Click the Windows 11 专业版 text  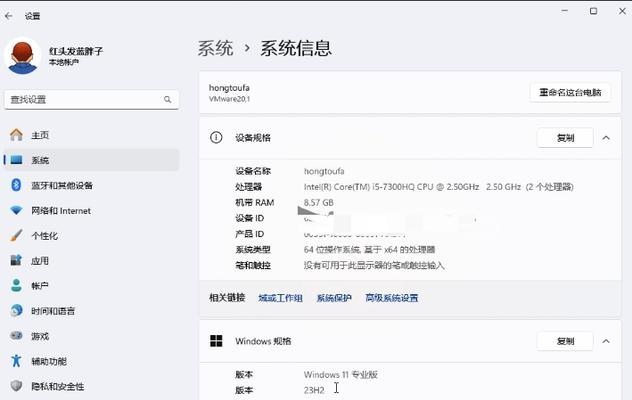341,375
